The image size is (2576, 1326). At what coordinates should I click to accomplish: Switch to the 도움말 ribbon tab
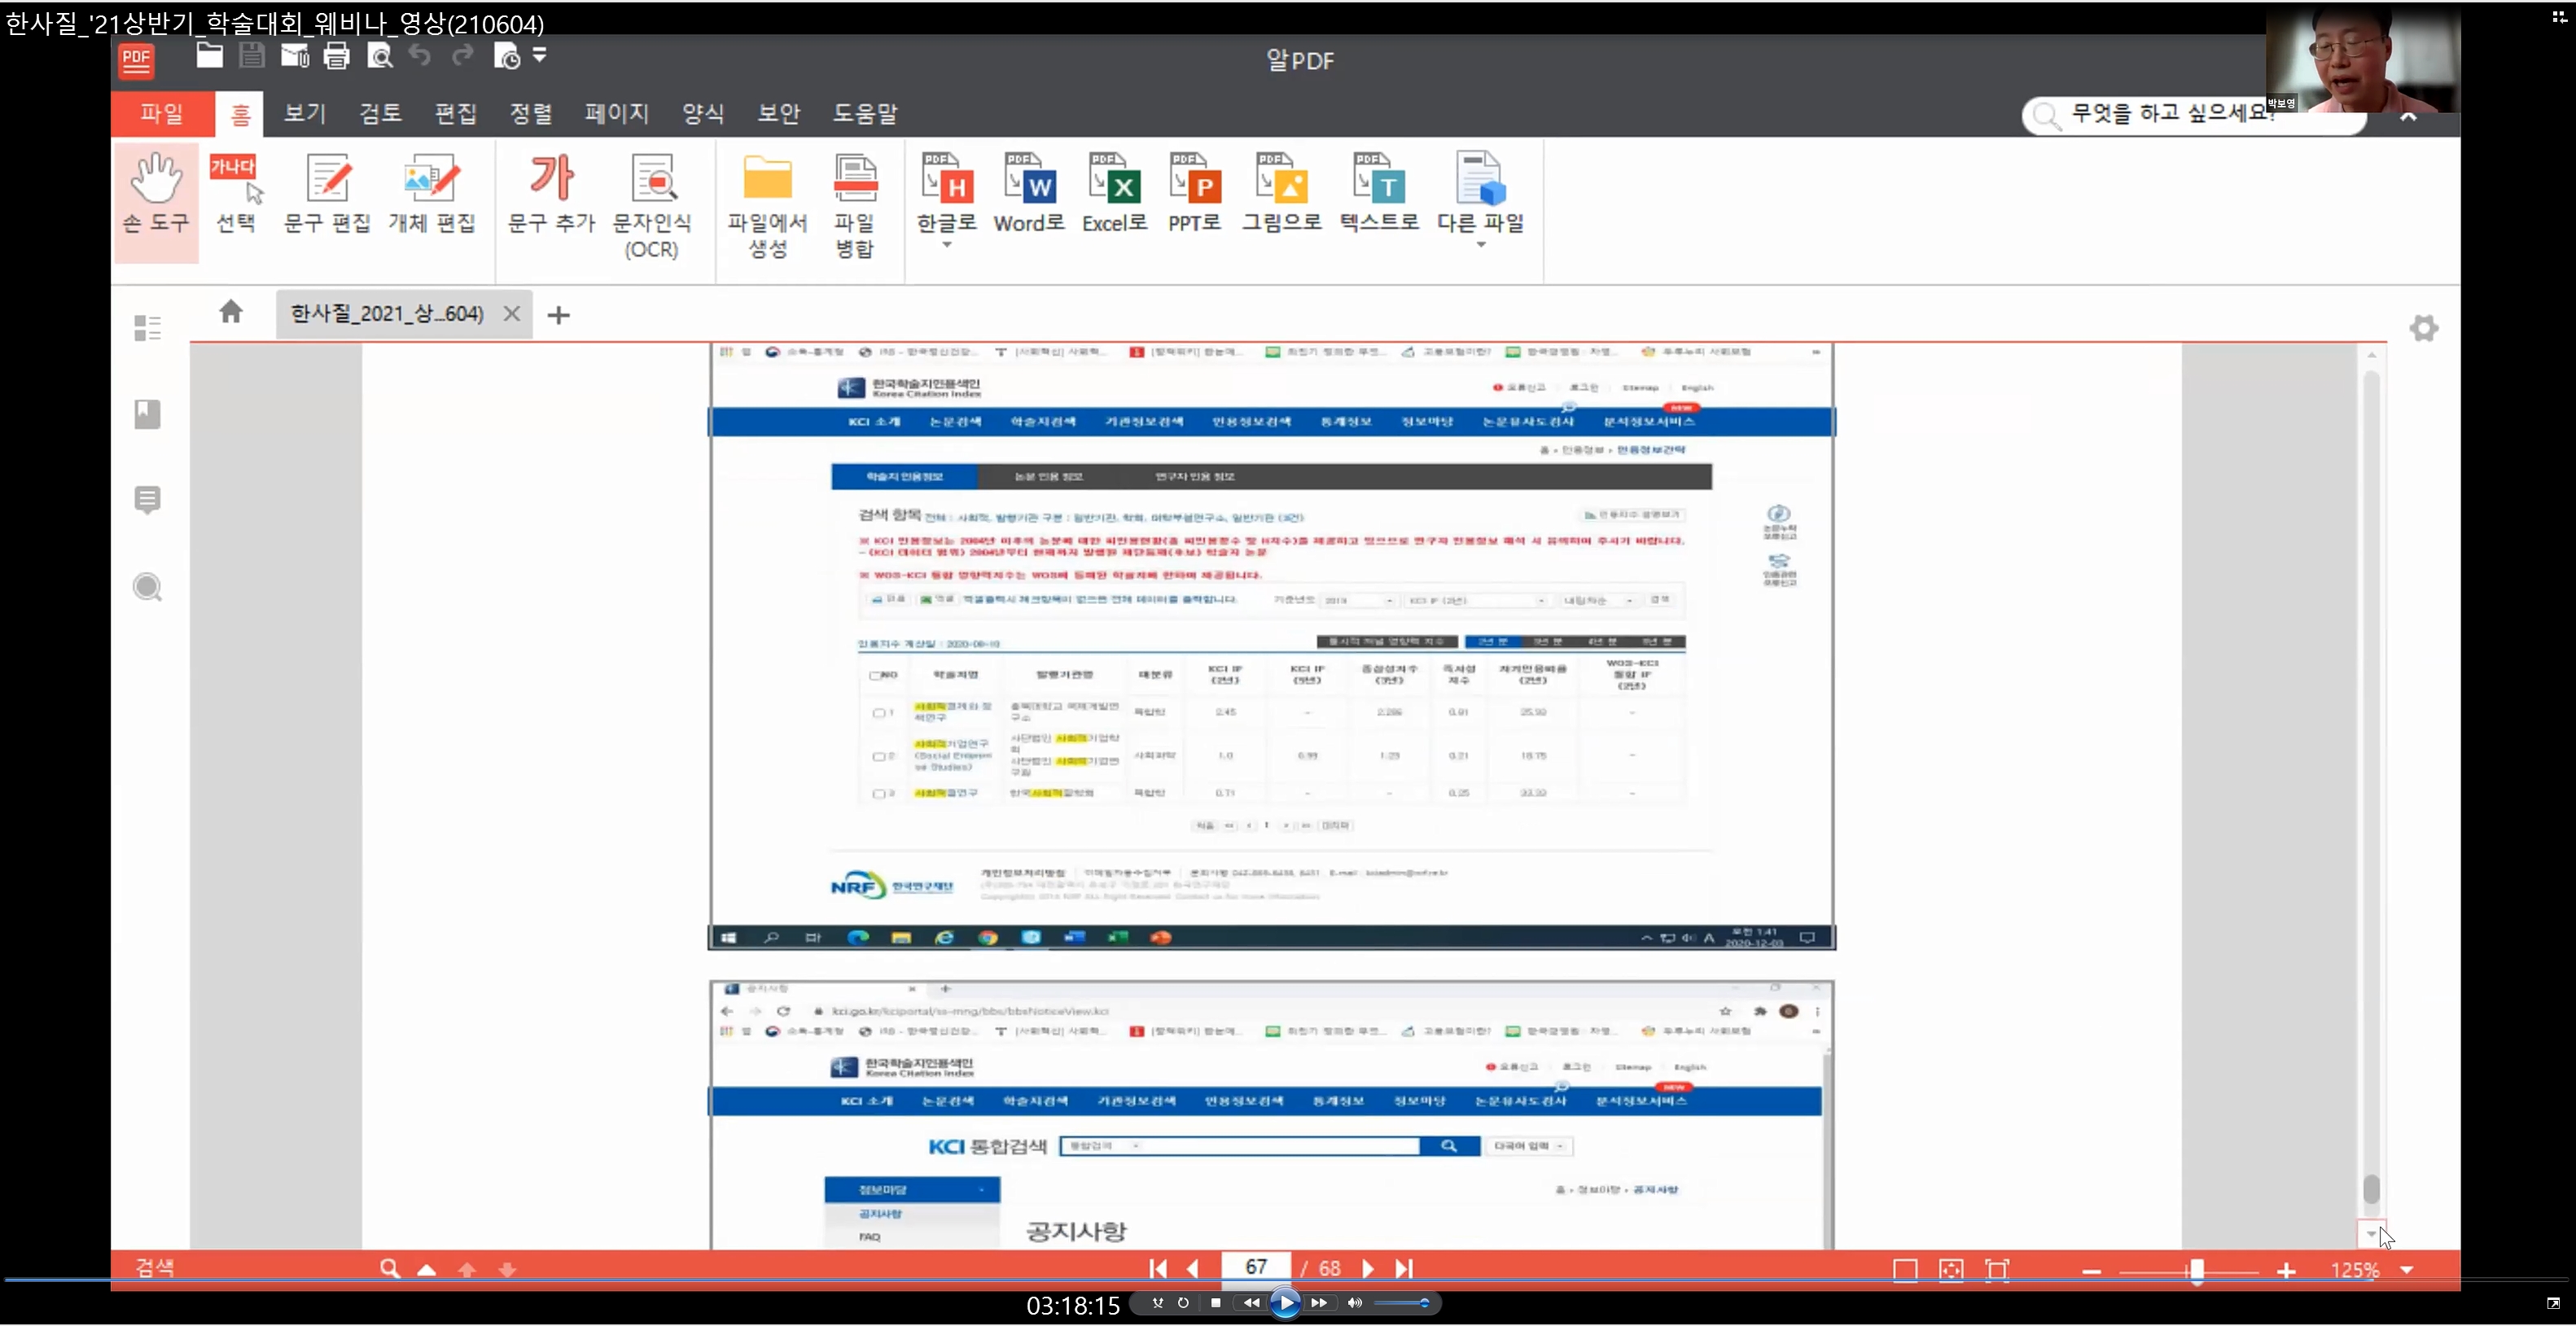click(865, 113)
